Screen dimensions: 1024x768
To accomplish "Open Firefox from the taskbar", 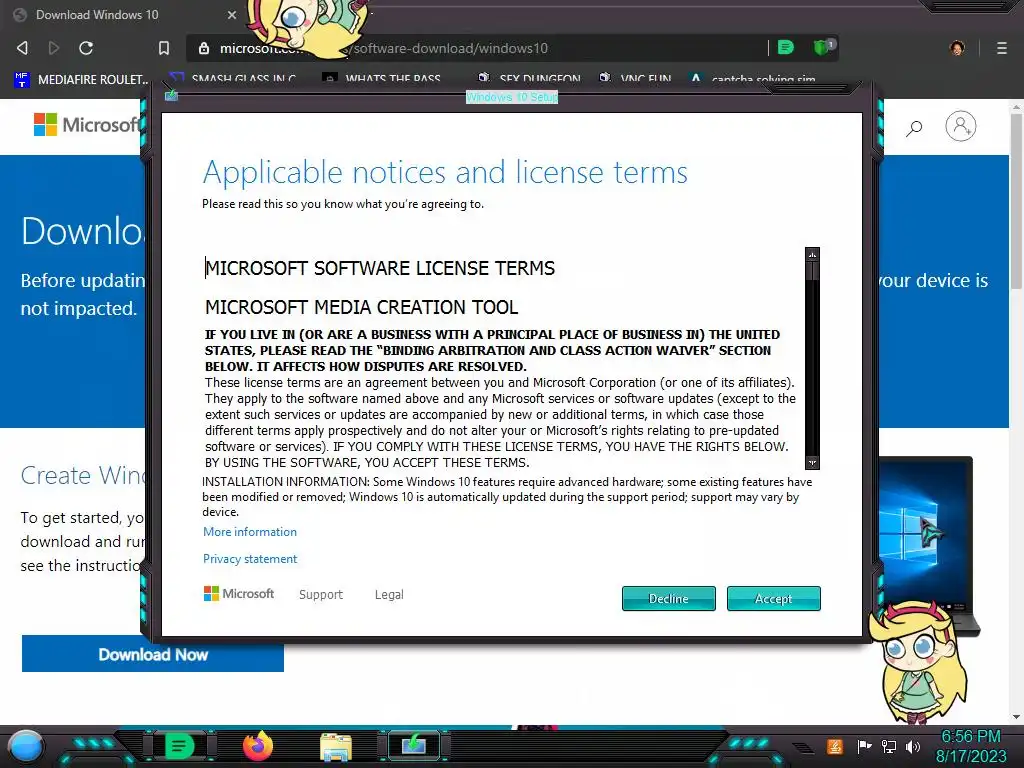I will pos(258,746).
